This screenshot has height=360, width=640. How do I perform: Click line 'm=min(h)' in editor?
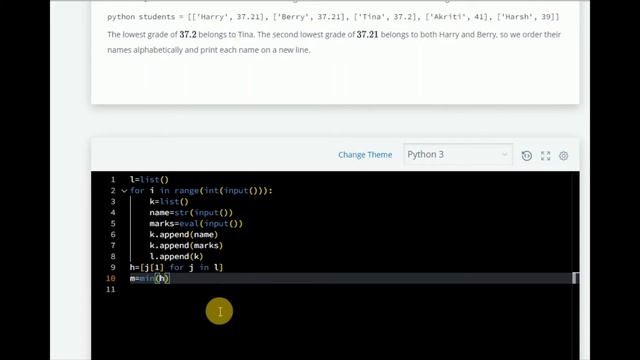click(x=149, y=278)
